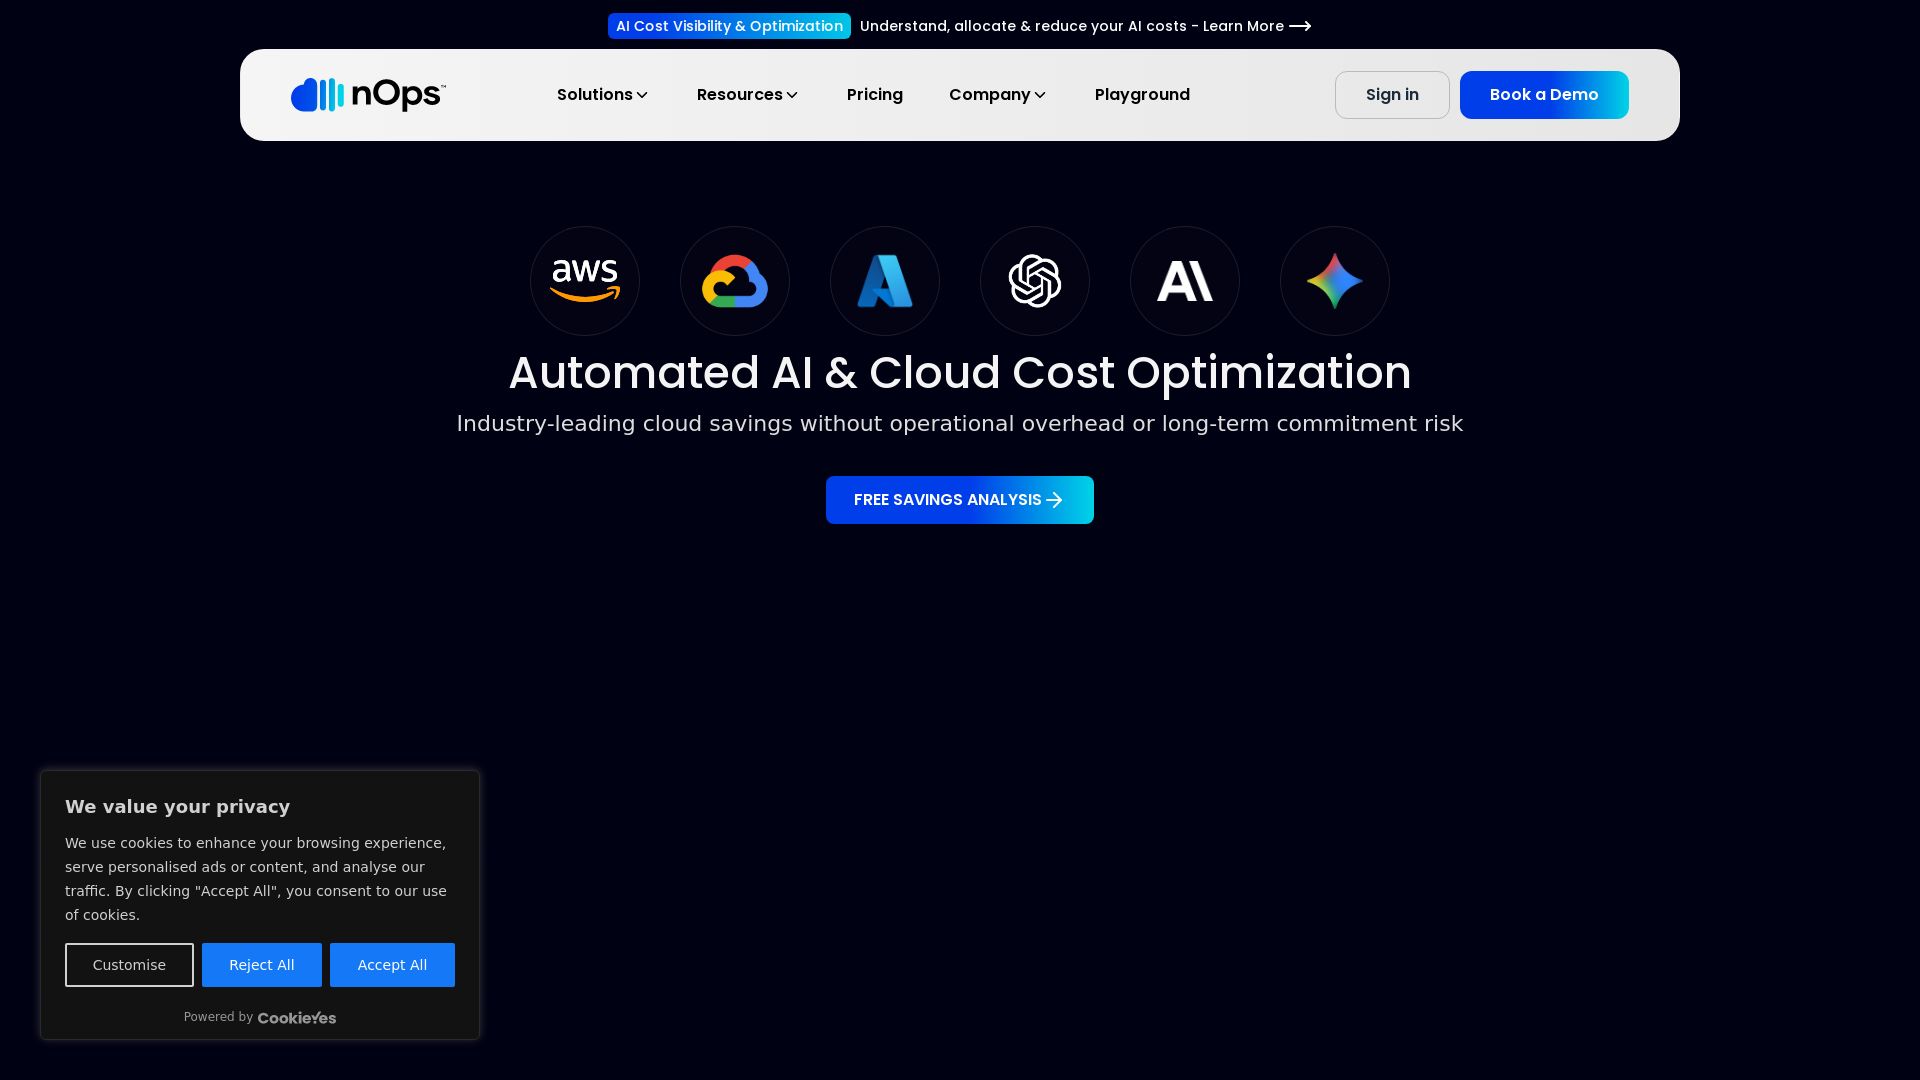Screen dimensions: 1920x1080
Task: Click the nOps logo
Action: (x=368, y=95)
